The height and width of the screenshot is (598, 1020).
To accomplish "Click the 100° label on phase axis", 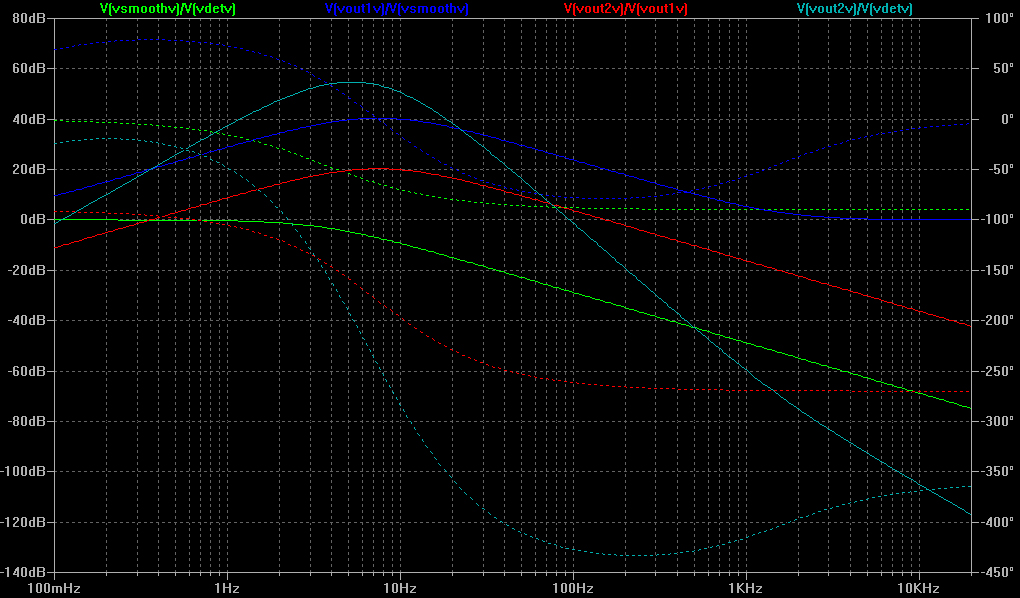I will pyautogui.click(x=997, y=18).
